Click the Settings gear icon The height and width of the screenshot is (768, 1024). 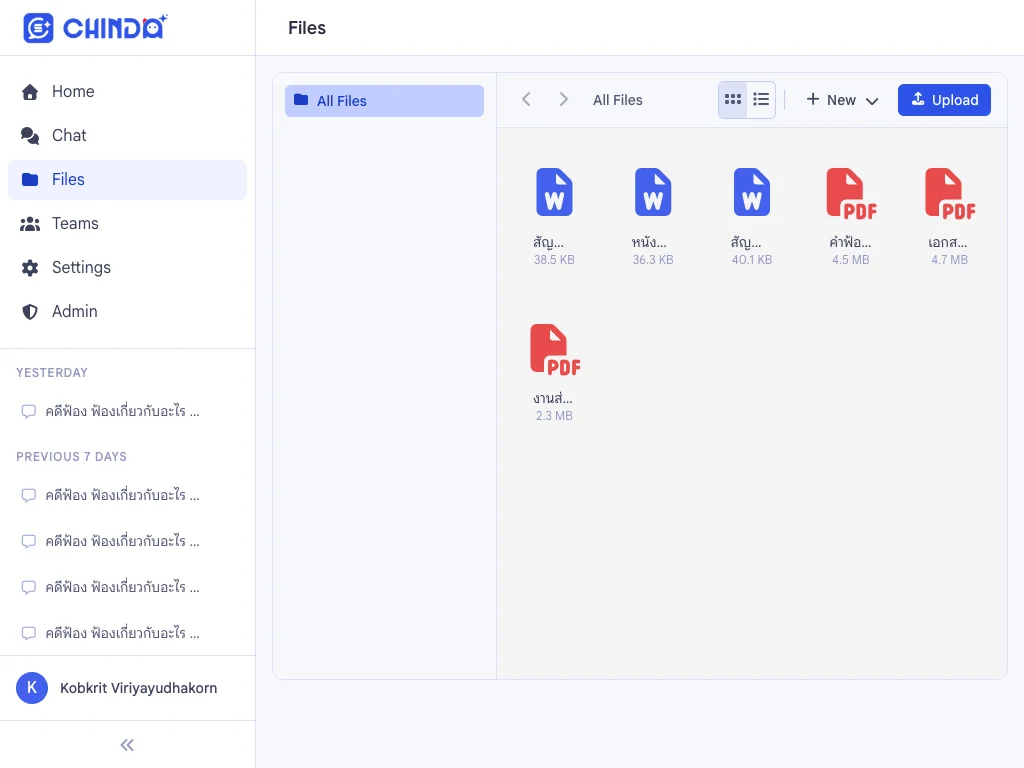pyautogui.click(x=30, y=268)
